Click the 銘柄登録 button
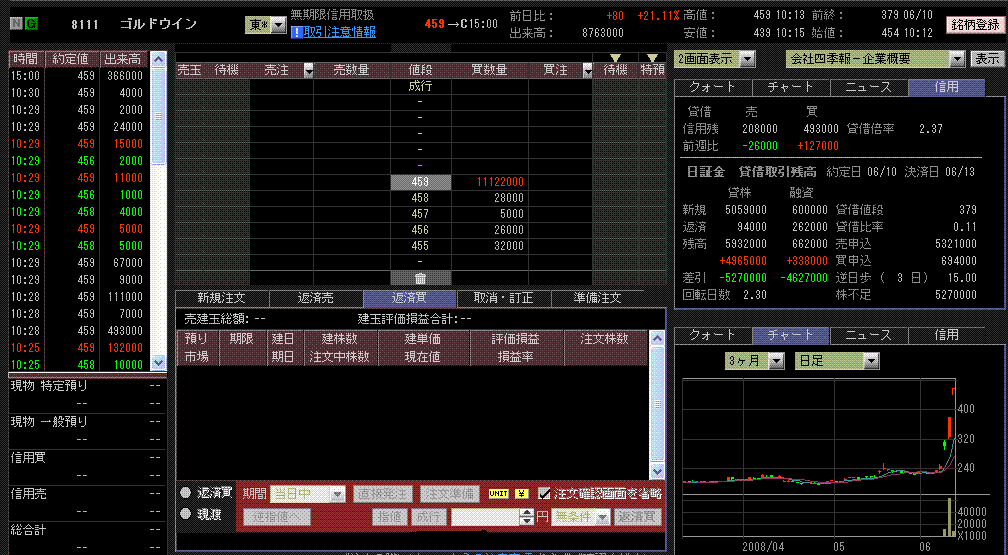The image size is (1008, 555). click(x=974, y=25)
